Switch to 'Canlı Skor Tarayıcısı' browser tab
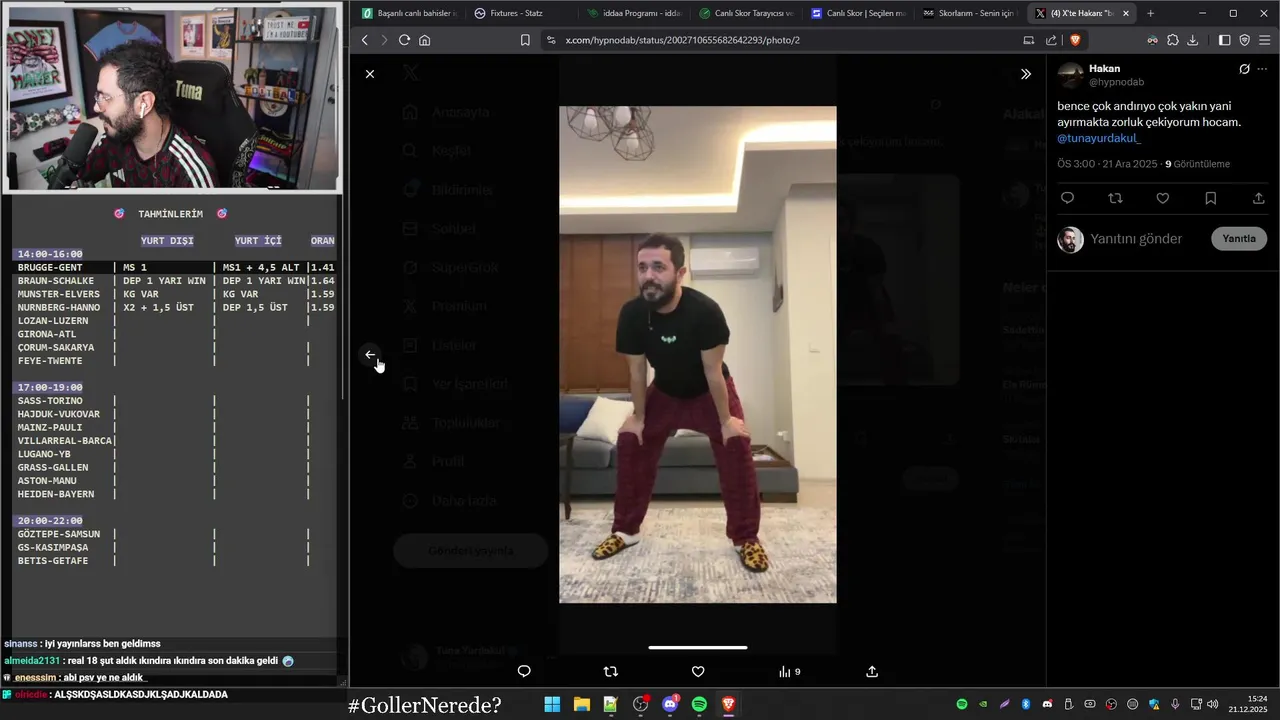 (x=746, y=13)
